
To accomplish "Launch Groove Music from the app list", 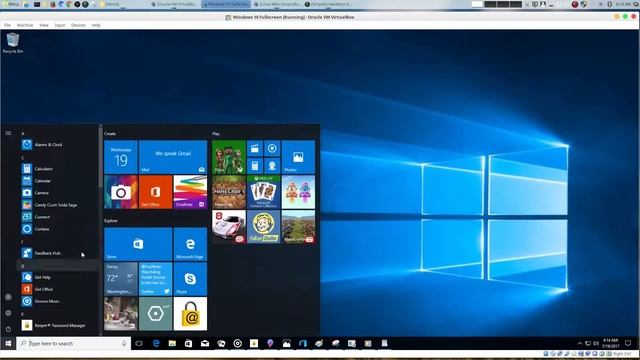I will click(x=57, y=301).
